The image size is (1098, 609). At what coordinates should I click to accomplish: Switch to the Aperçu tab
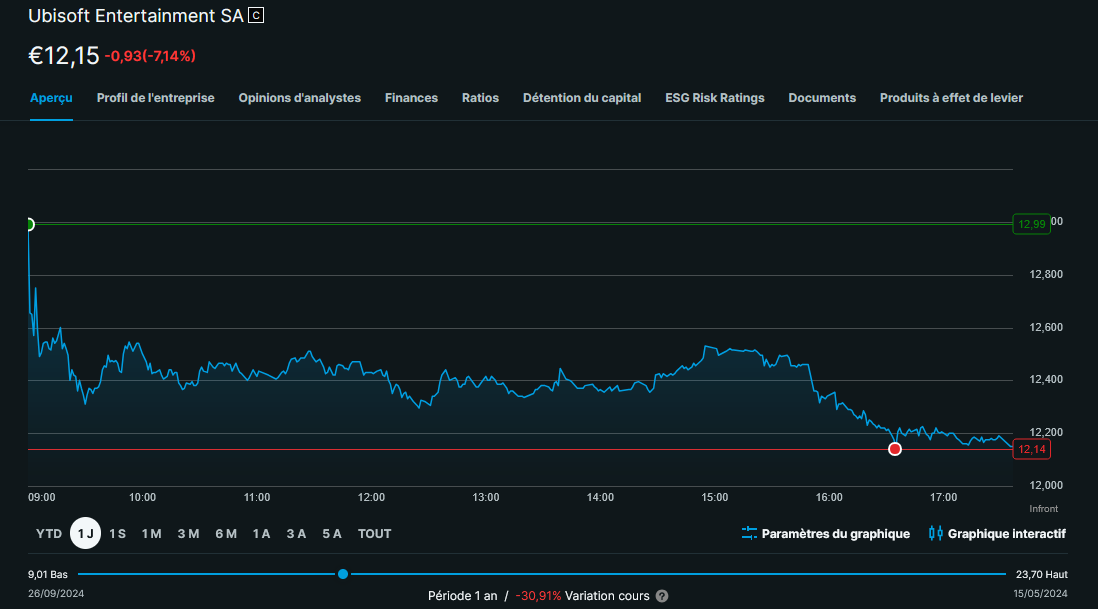coord(51,98)
